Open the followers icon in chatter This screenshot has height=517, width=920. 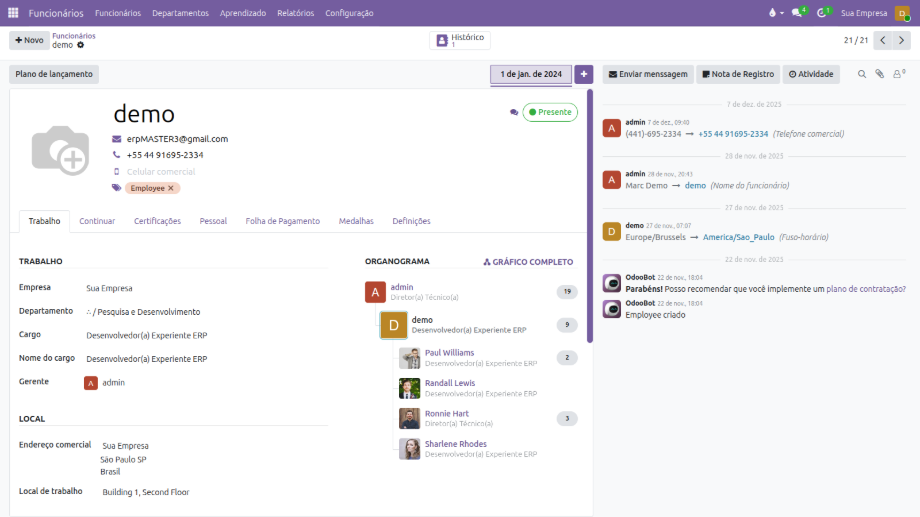[x=898, y=74]
